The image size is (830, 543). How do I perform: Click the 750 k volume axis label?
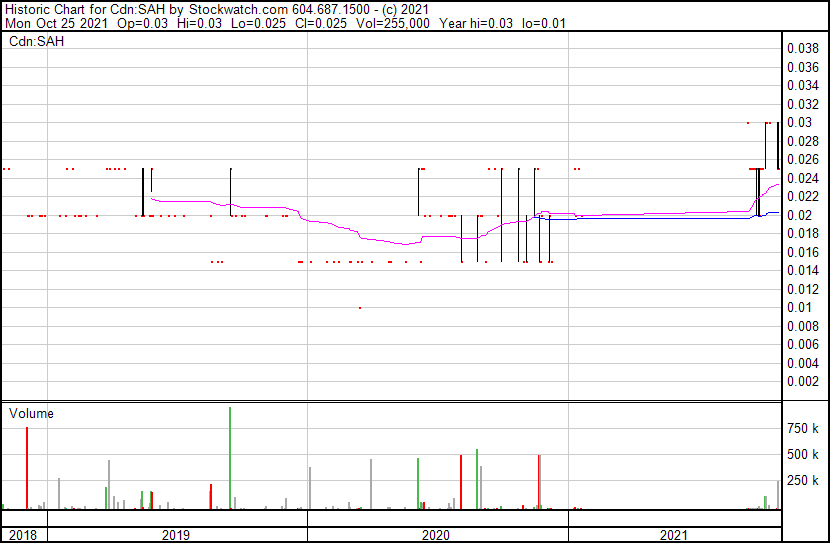coord(804,428)
